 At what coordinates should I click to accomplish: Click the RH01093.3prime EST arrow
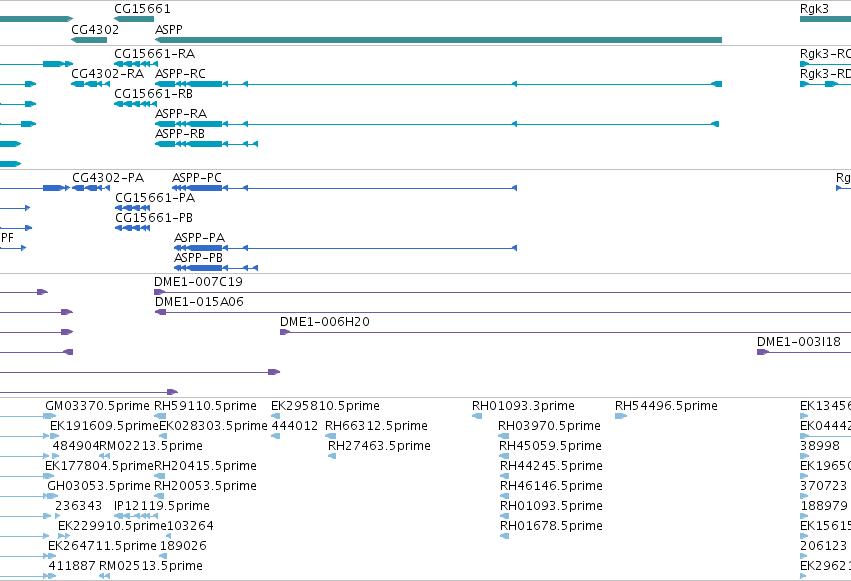(x=477, y=416)
